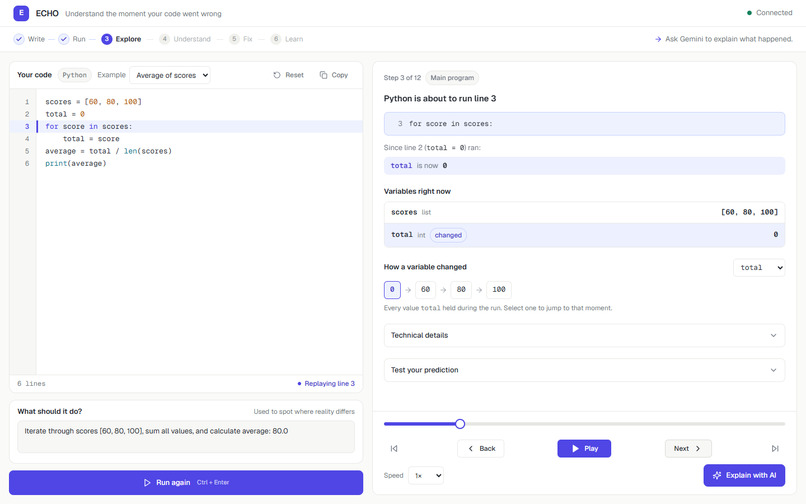Viewport: 806px width, 504px height.
Task: Click the play triangle in Run again
Action: coord(147,482)
